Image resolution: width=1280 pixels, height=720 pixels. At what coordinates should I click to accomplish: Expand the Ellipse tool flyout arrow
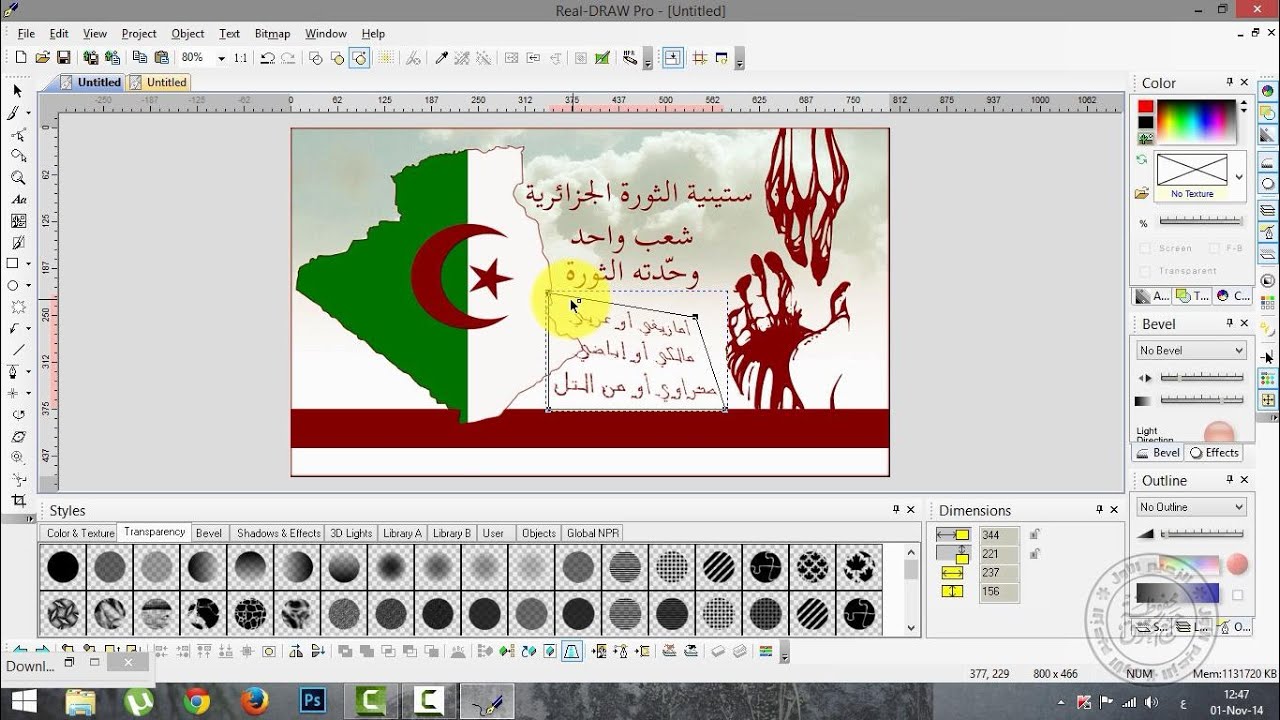click(28, 286)
